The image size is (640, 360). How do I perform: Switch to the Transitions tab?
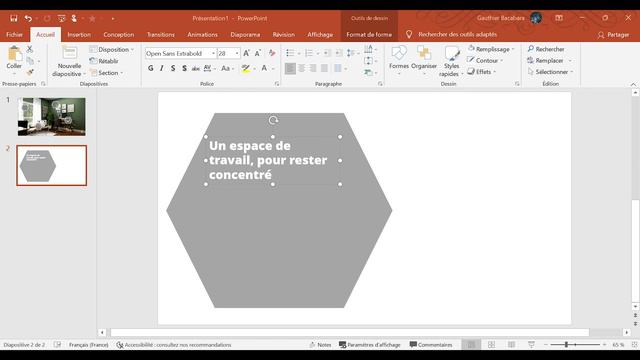pos(161,35)
